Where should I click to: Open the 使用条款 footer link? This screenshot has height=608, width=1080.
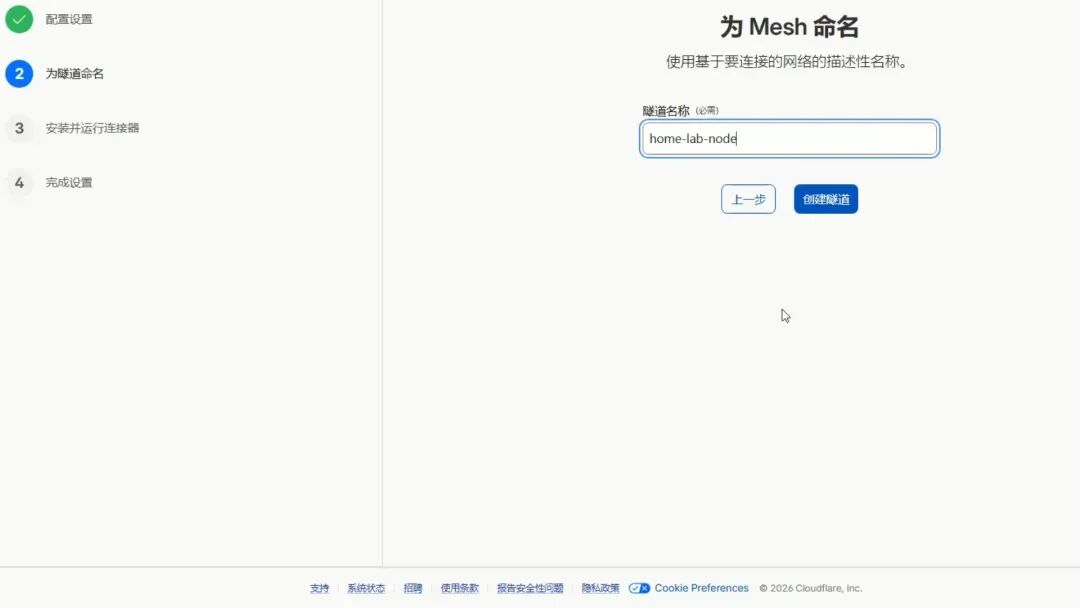459,588
